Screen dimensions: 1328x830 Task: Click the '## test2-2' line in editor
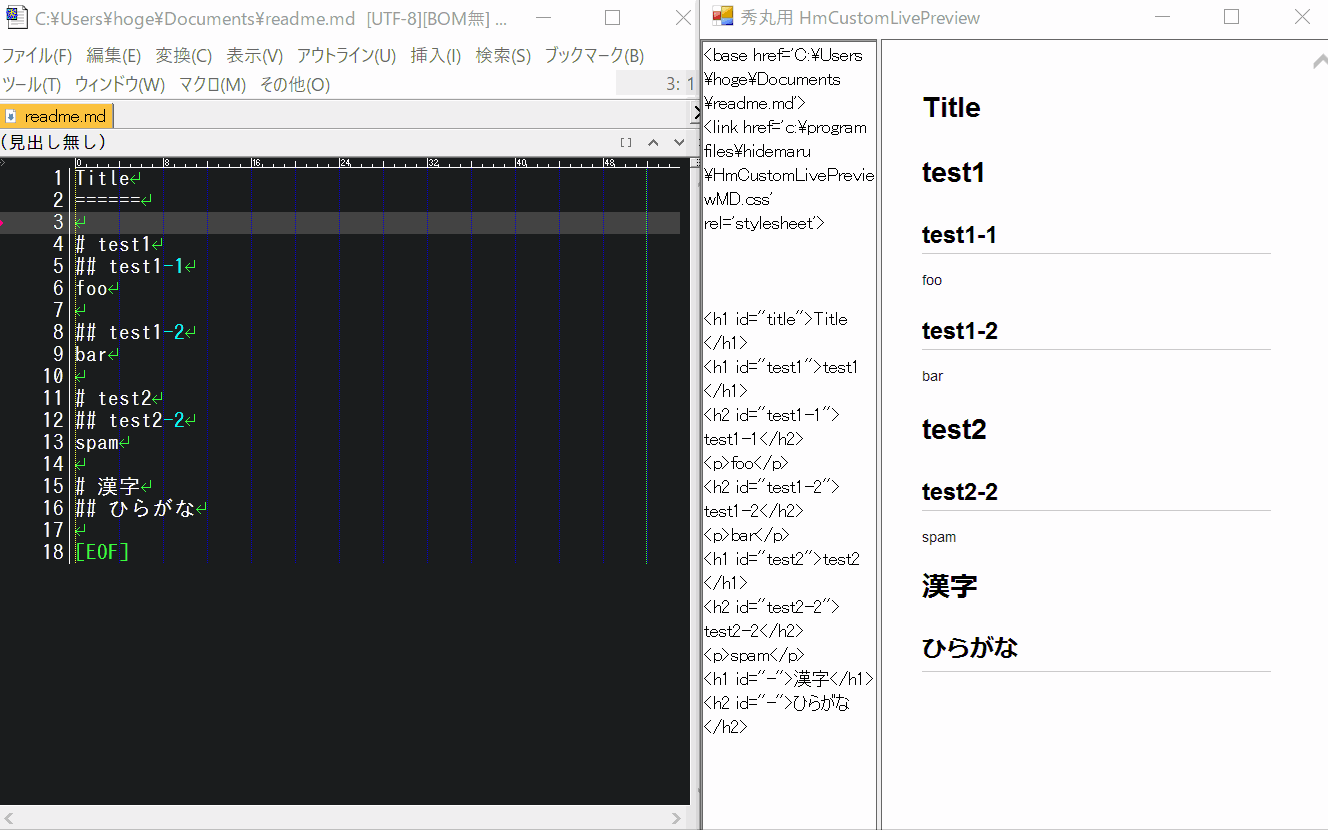click(130, 421)
